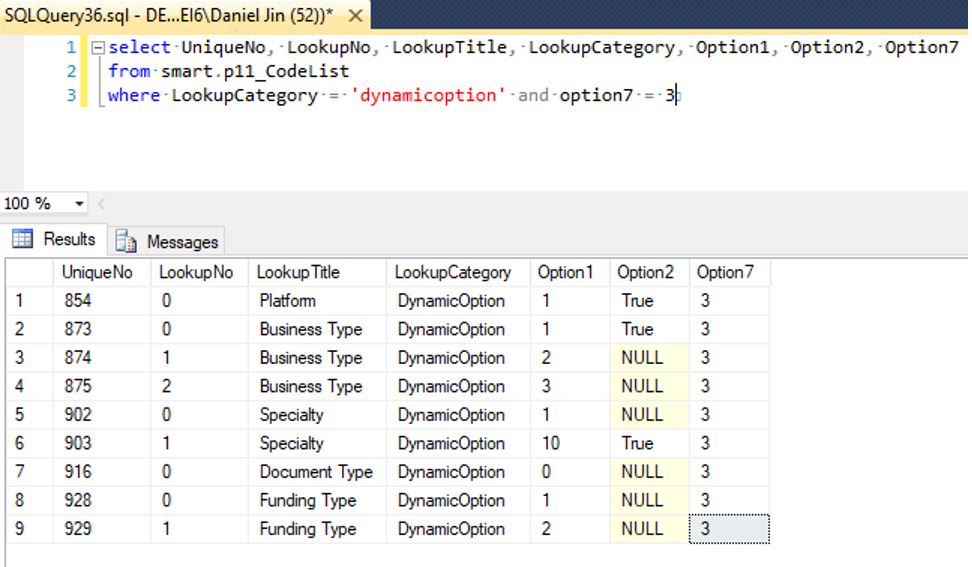
Task: Click the cell with UniqueNo 873
Action: [102, 329]
